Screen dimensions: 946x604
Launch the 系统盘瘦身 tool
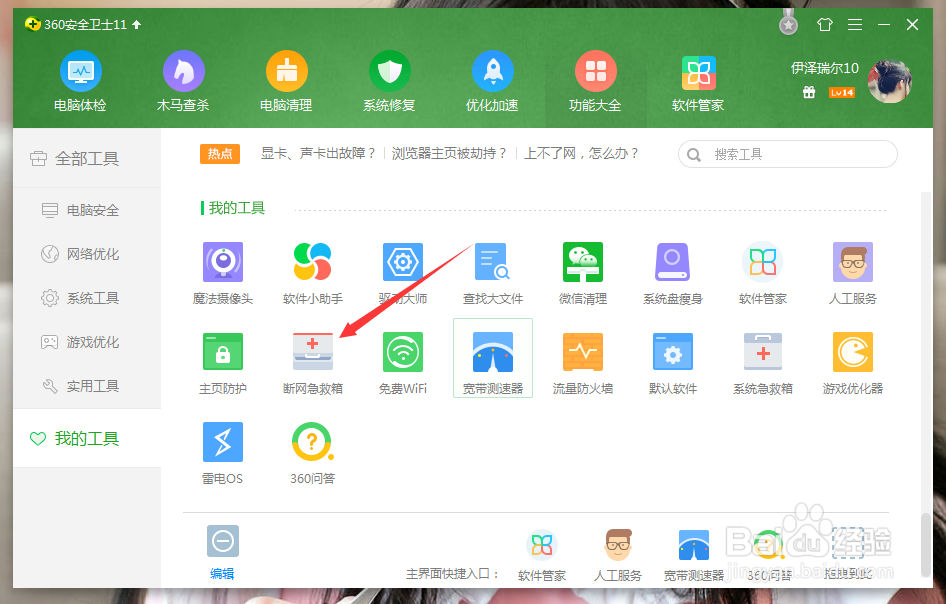673,273
